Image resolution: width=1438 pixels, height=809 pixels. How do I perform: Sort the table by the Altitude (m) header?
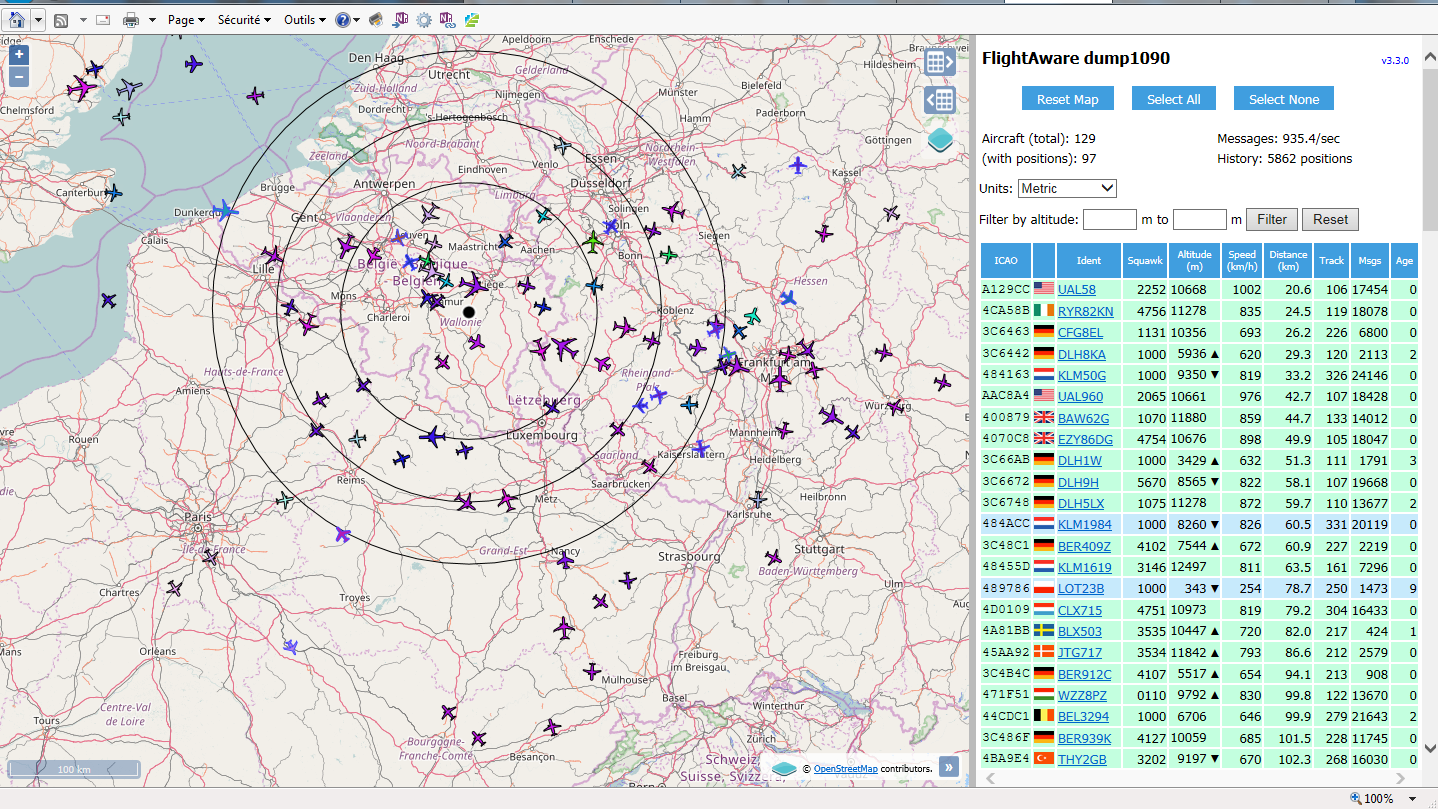1195,260
